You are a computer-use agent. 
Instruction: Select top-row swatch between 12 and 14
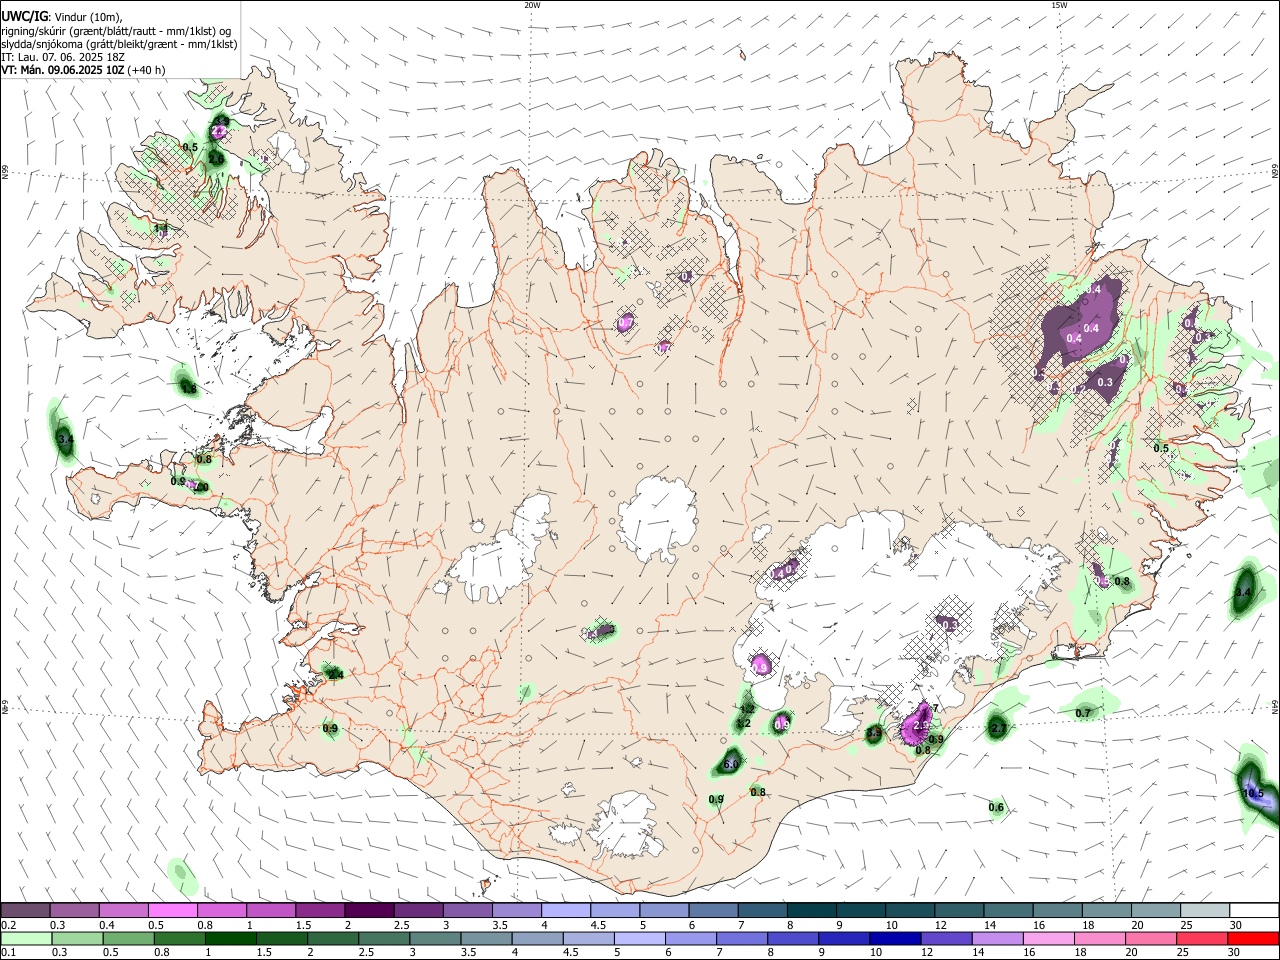(x=958, y=910)
